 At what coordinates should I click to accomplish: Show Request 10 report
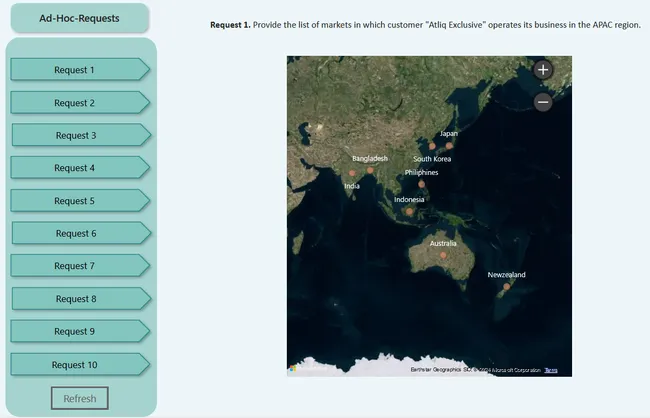pos(80,365)
